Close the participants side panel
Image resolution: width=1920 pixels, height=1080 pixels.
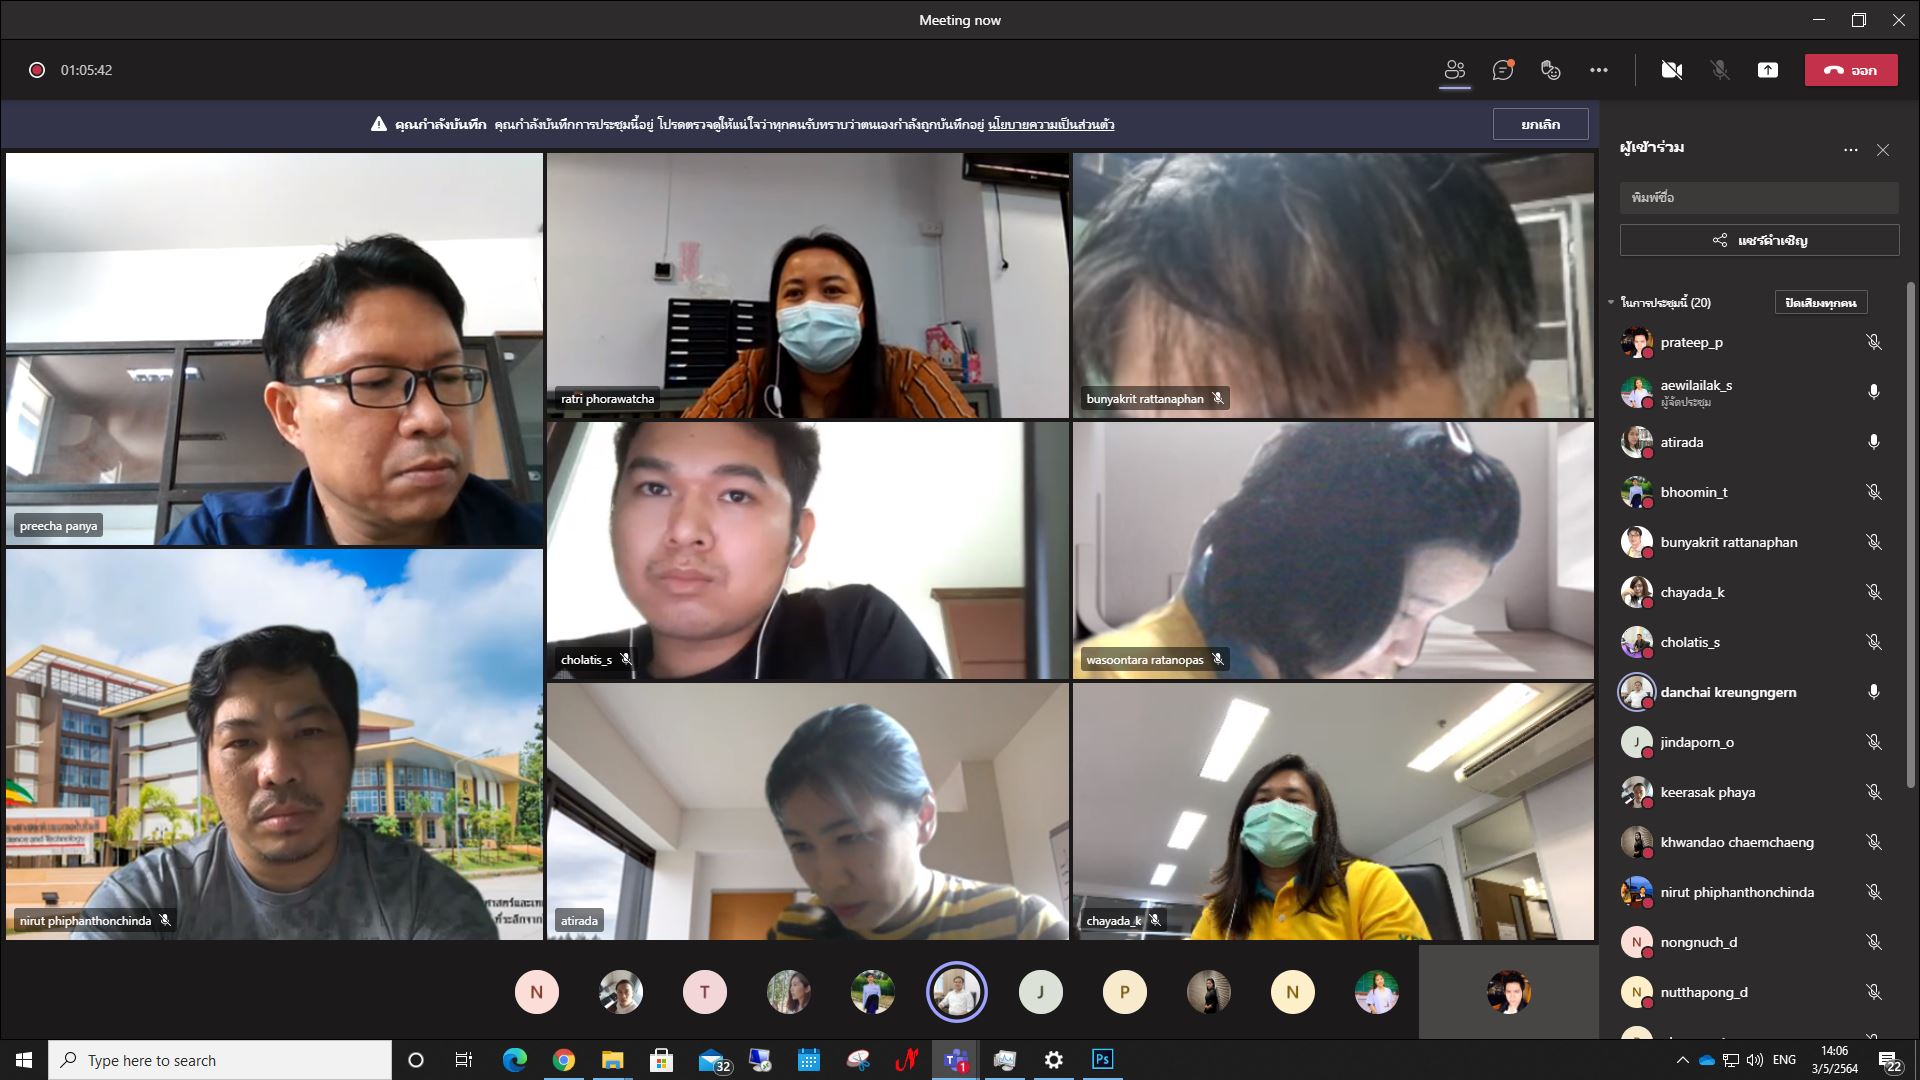click(x=1883, y=150)
